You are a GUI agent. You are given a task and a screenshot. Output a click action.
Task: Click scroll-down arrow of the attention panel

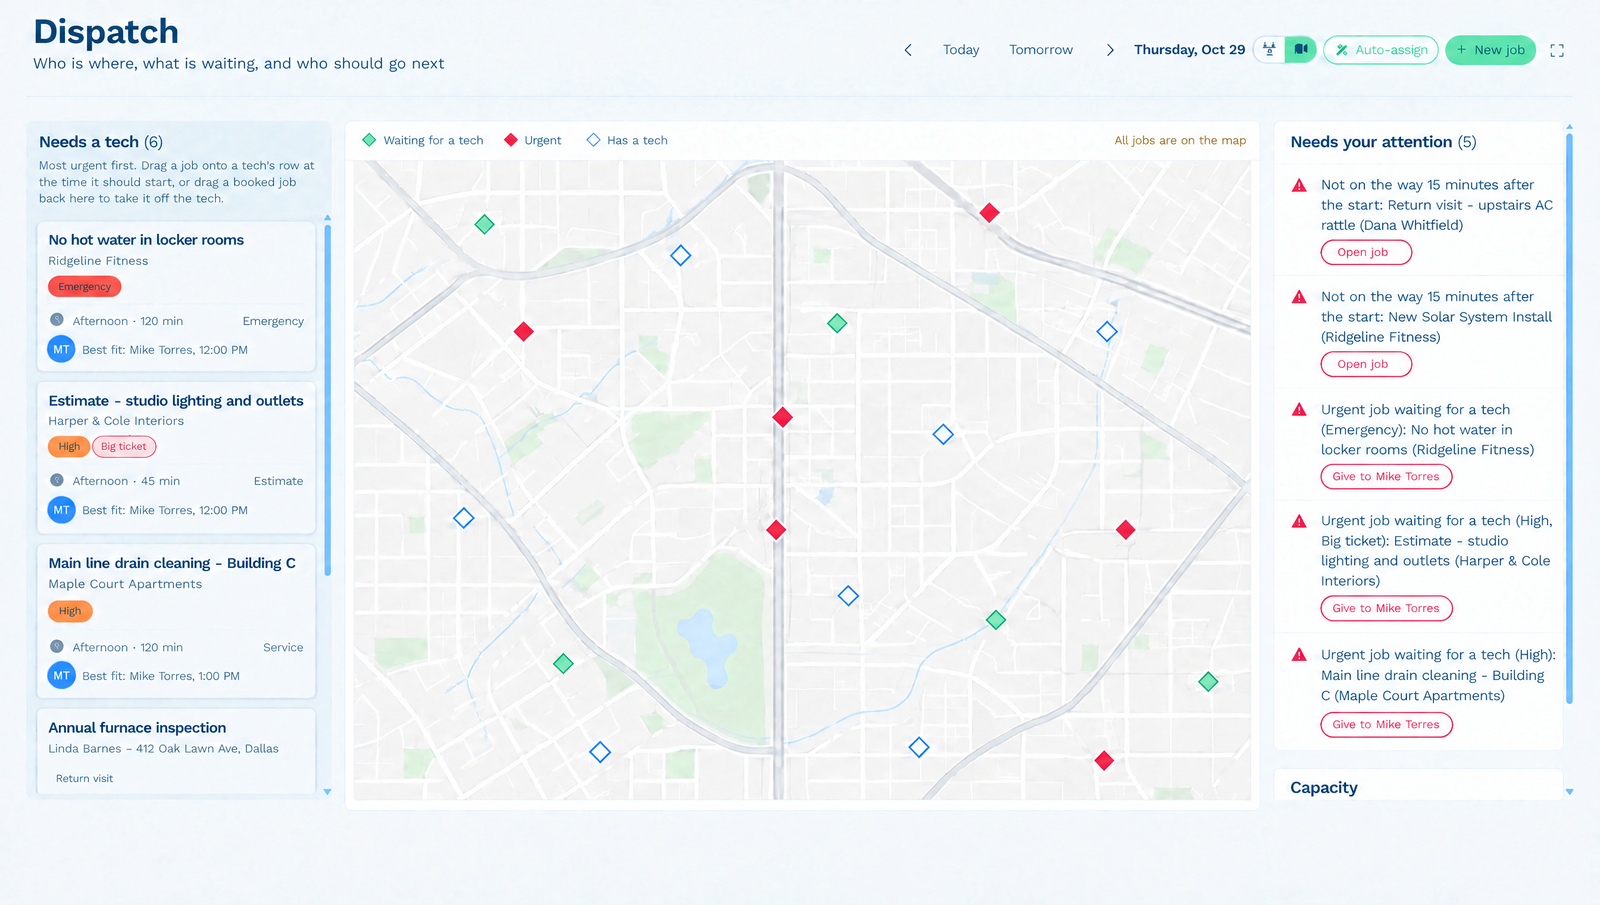[x=1569, y=792]
